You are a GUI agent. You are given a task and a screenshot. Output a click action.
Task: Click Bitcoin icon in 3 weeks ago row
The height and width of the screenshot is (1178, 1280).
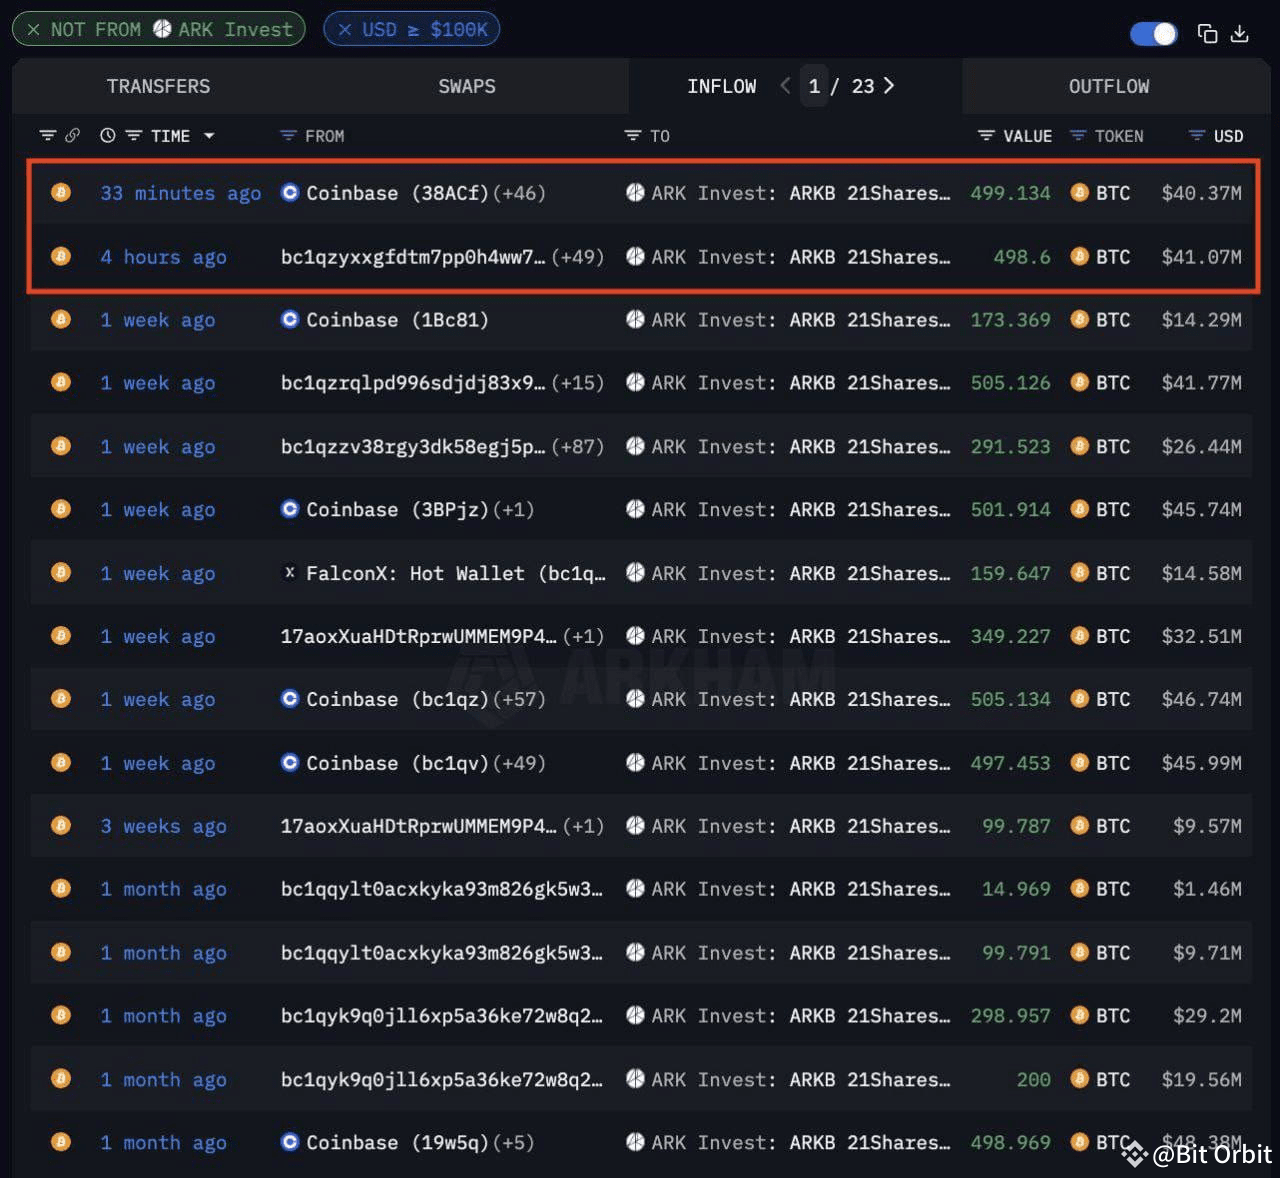[61, 825]
